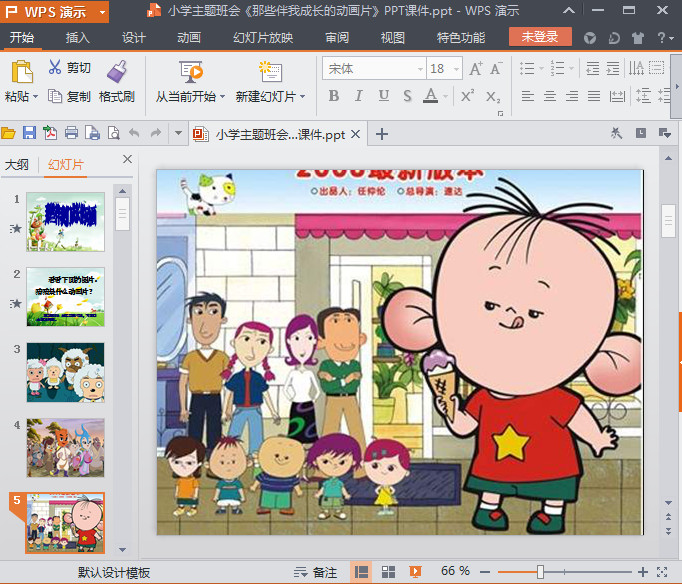Expand 新建幻灯片 dropdown arrow
The height and width of the screenshot is (584, 682).
[302, 96]
